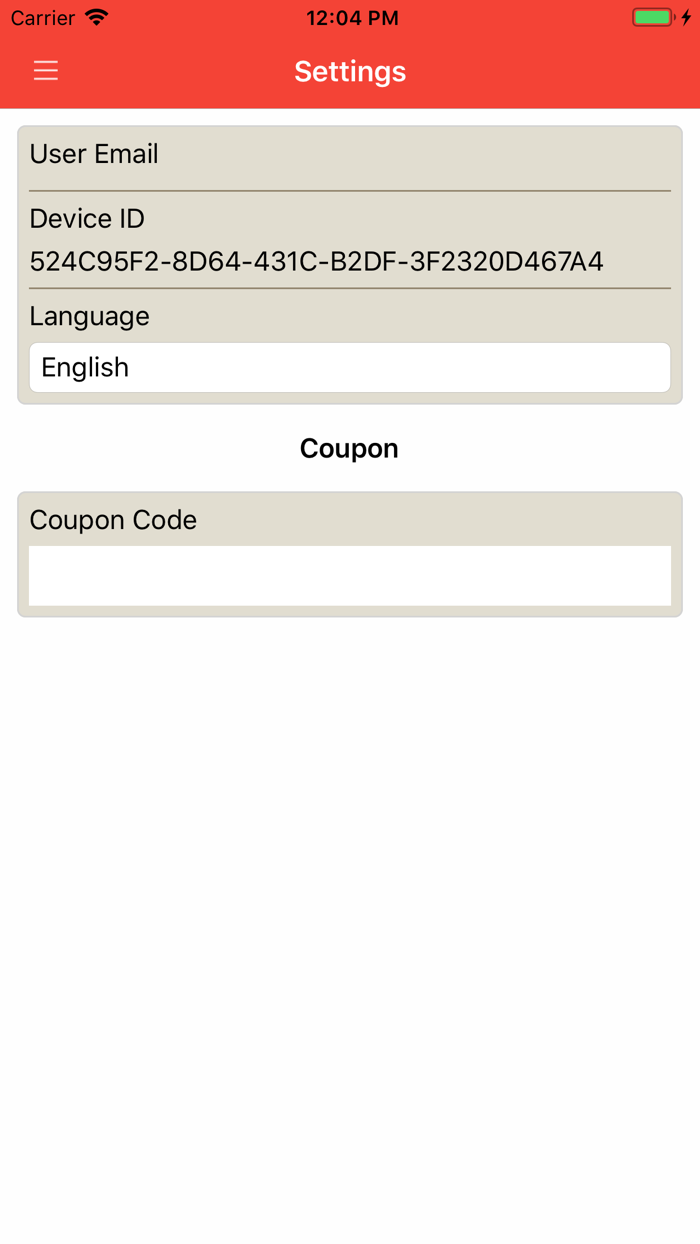Select the English language value

click(x=84, y=367)
